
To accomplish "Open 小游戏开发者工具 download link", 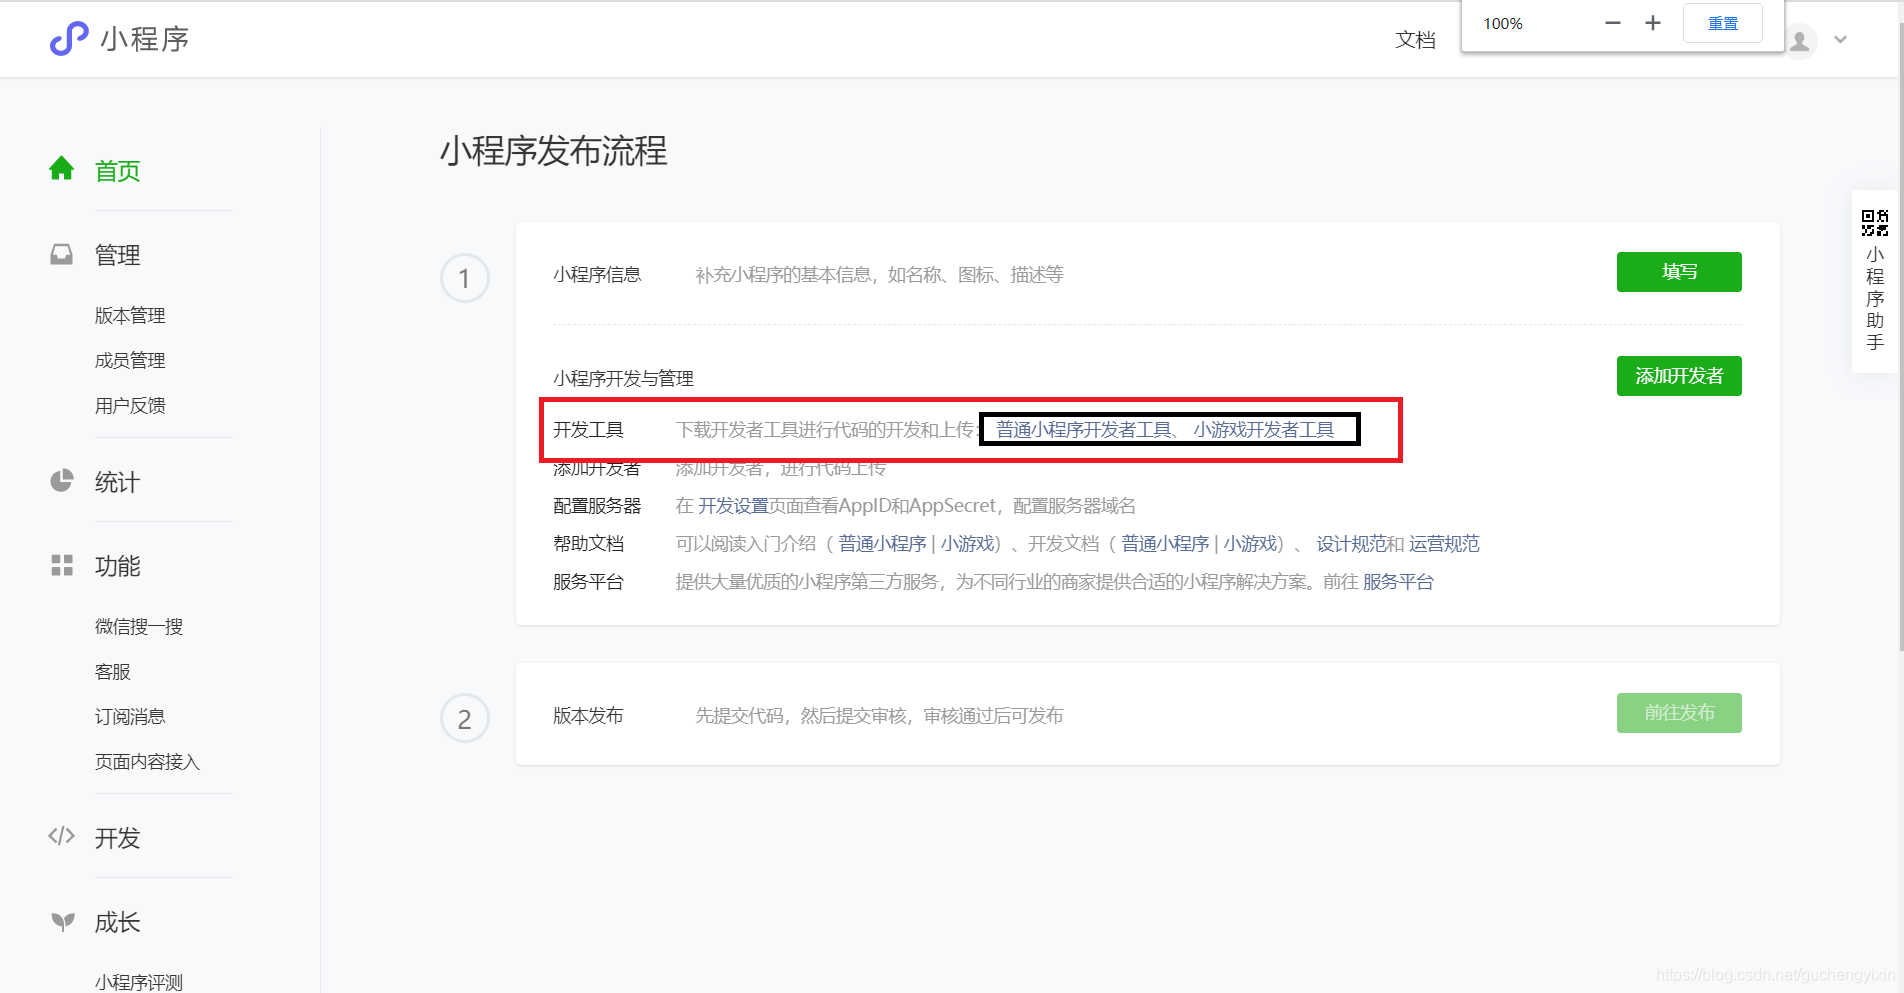I will (x=1263, y=430).
